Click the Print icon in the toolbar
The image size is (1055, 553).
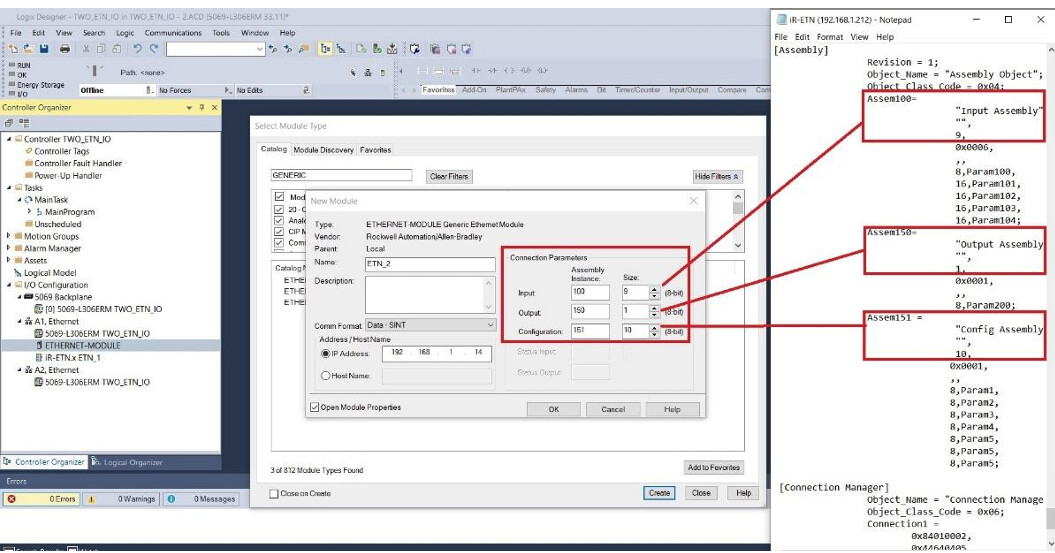[64, 48]
